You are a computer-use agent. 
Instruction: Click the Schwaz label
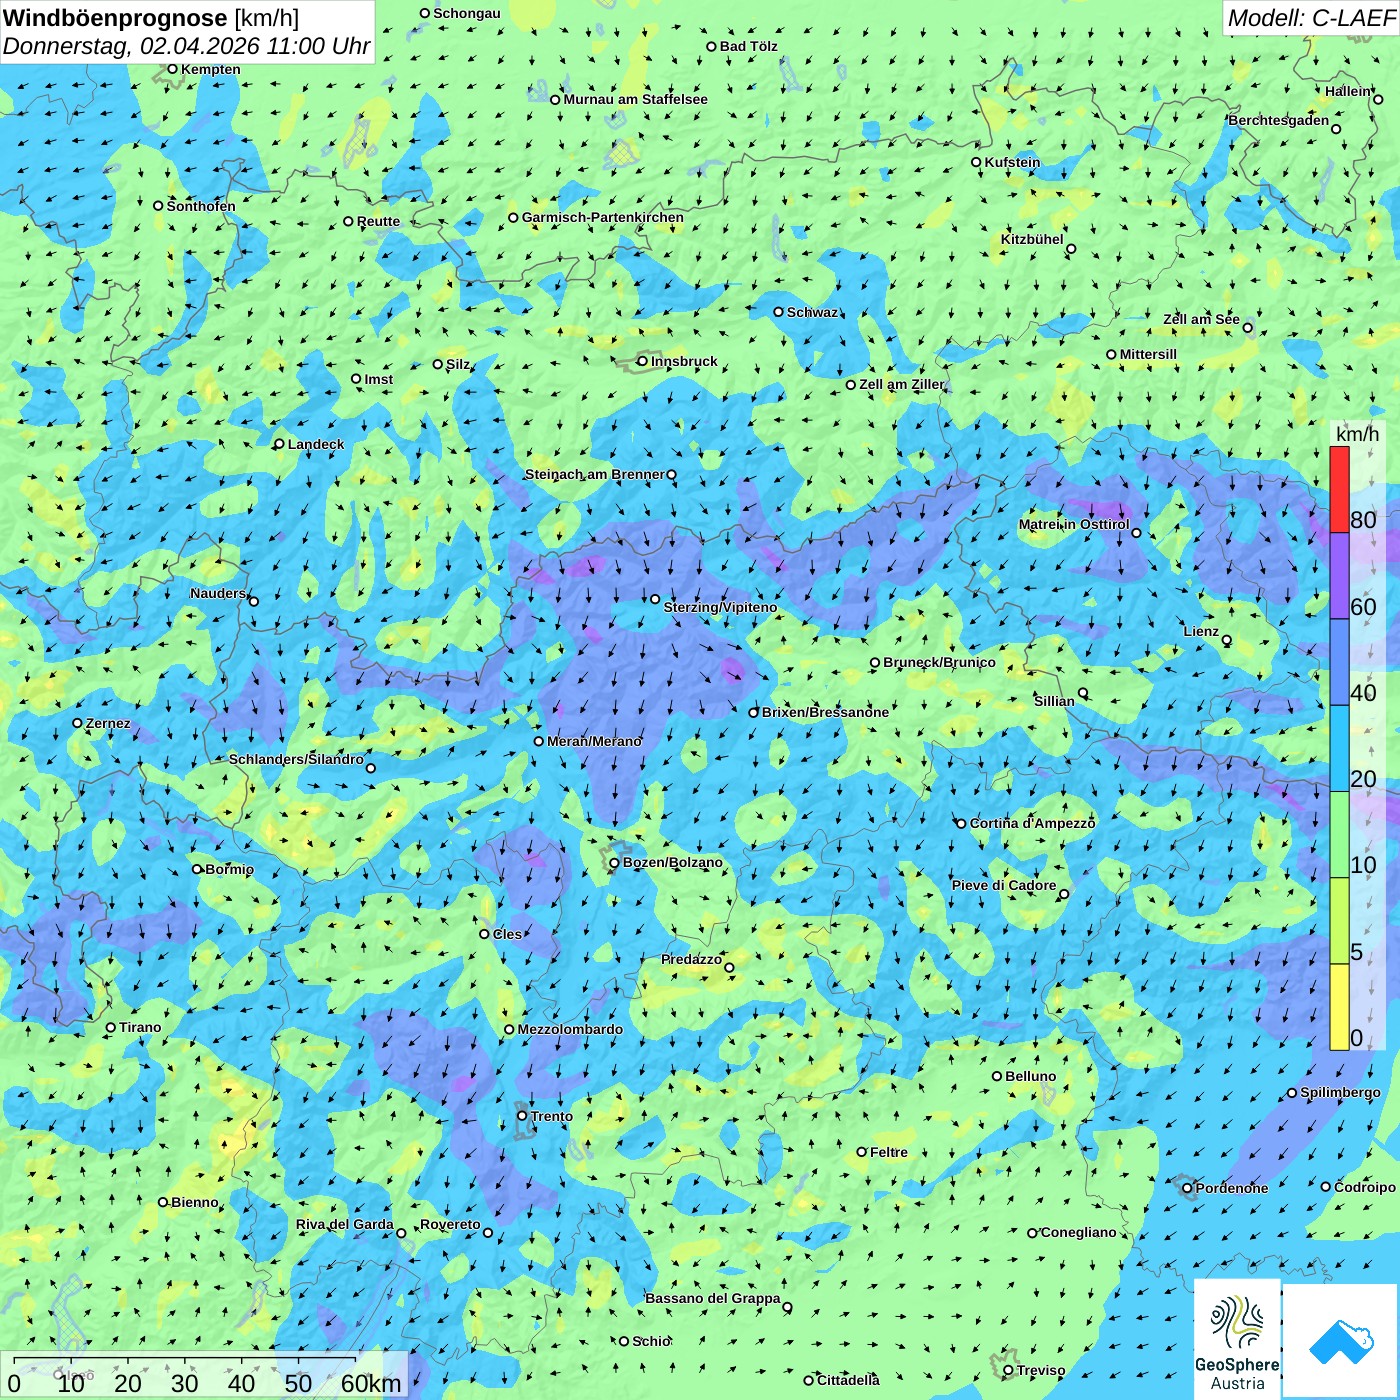[x=812, y=312]
